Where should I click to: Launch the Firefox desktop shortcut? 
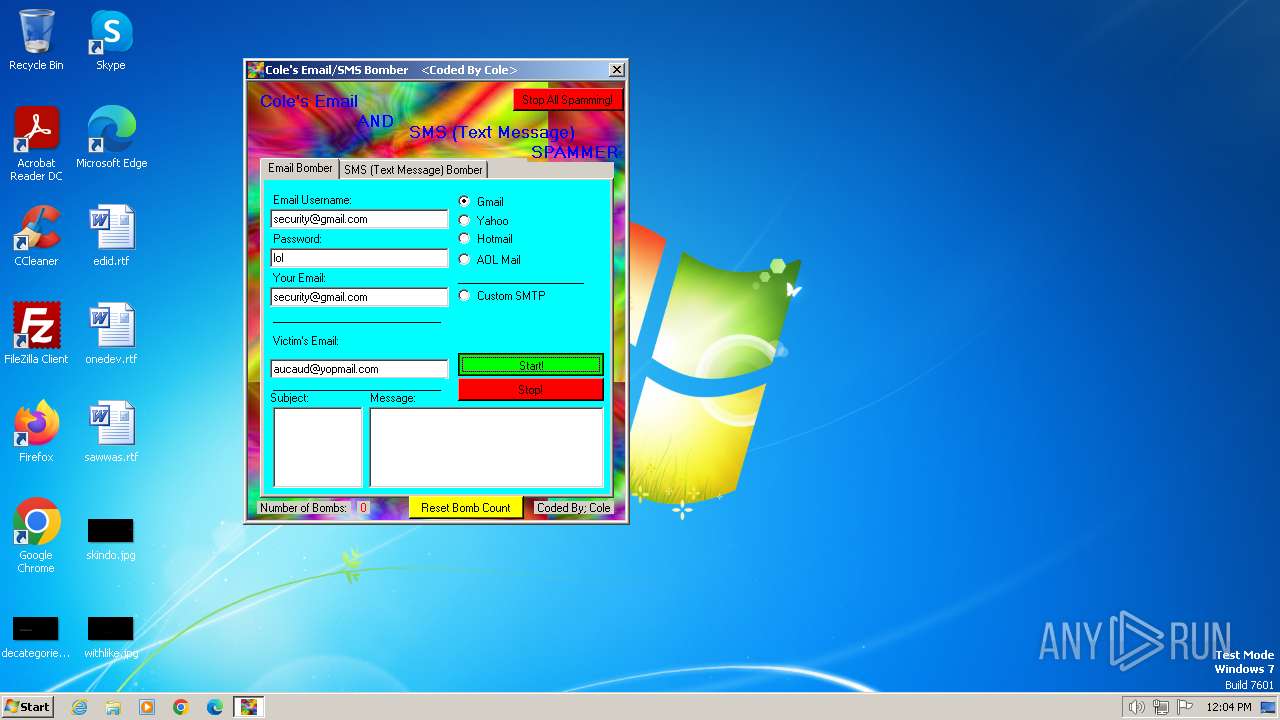[36, 432]
